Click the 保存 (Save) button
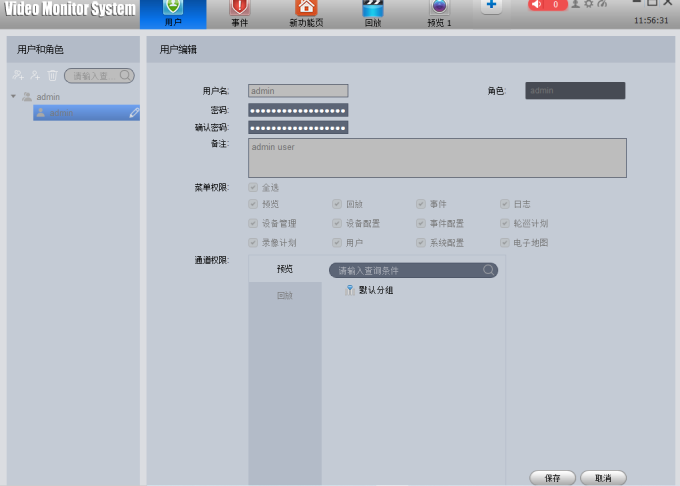Image resolution: width=680 pixels, height=486 pixels. click(552, 478)
